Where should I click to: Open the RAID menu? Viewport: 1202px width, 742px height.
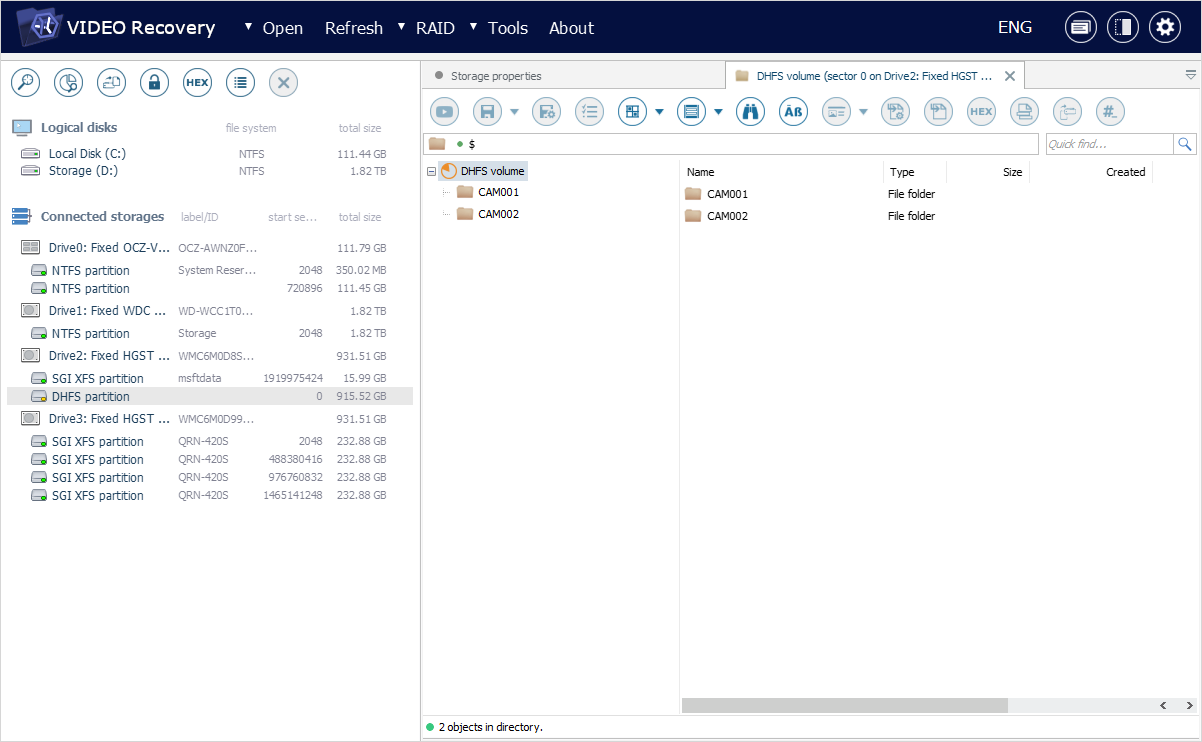tap(435, 28)
